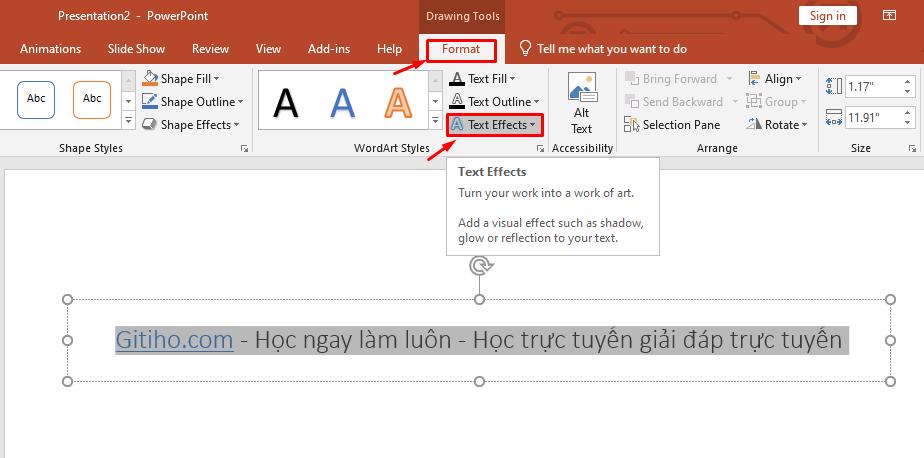Switch to the Animations tab

point(51,50)
